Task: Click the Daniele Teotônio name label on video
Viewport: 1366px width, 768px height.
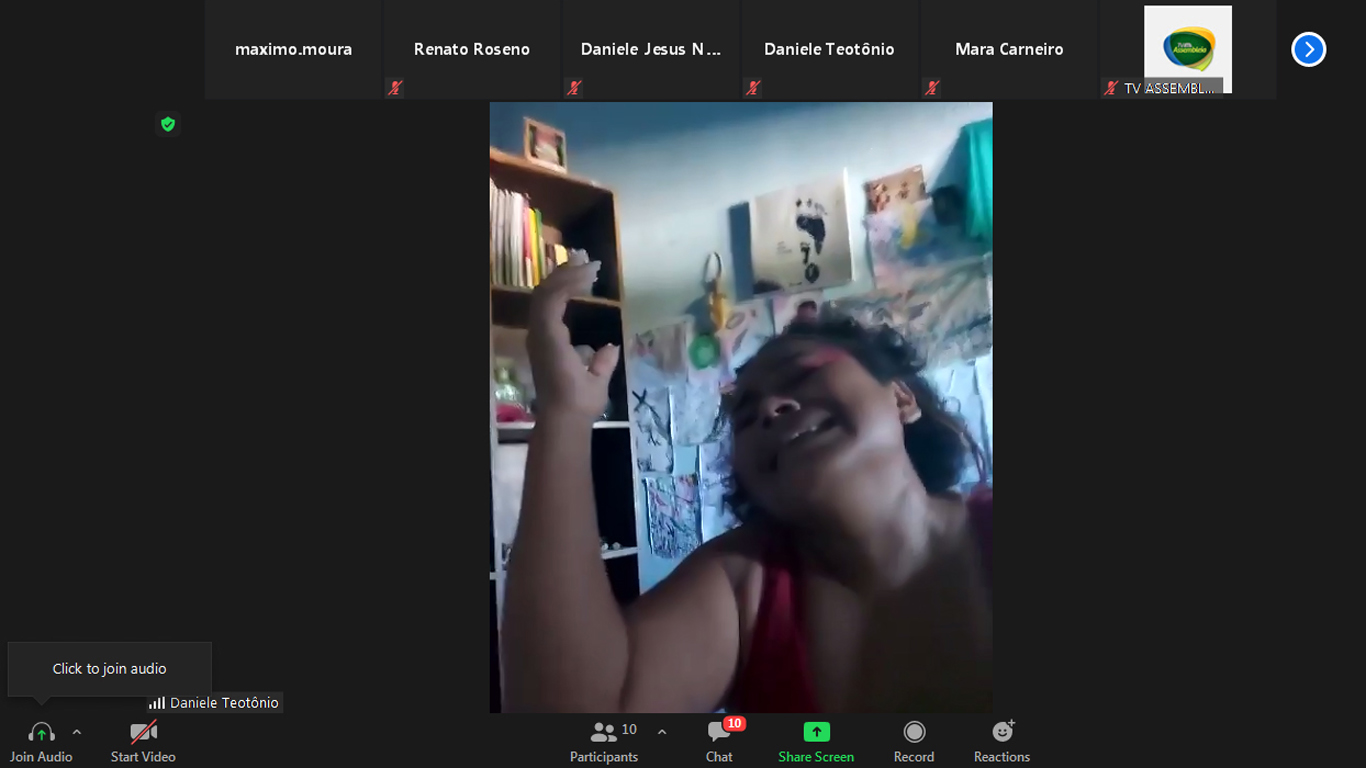Action: (x=223, y=703)
